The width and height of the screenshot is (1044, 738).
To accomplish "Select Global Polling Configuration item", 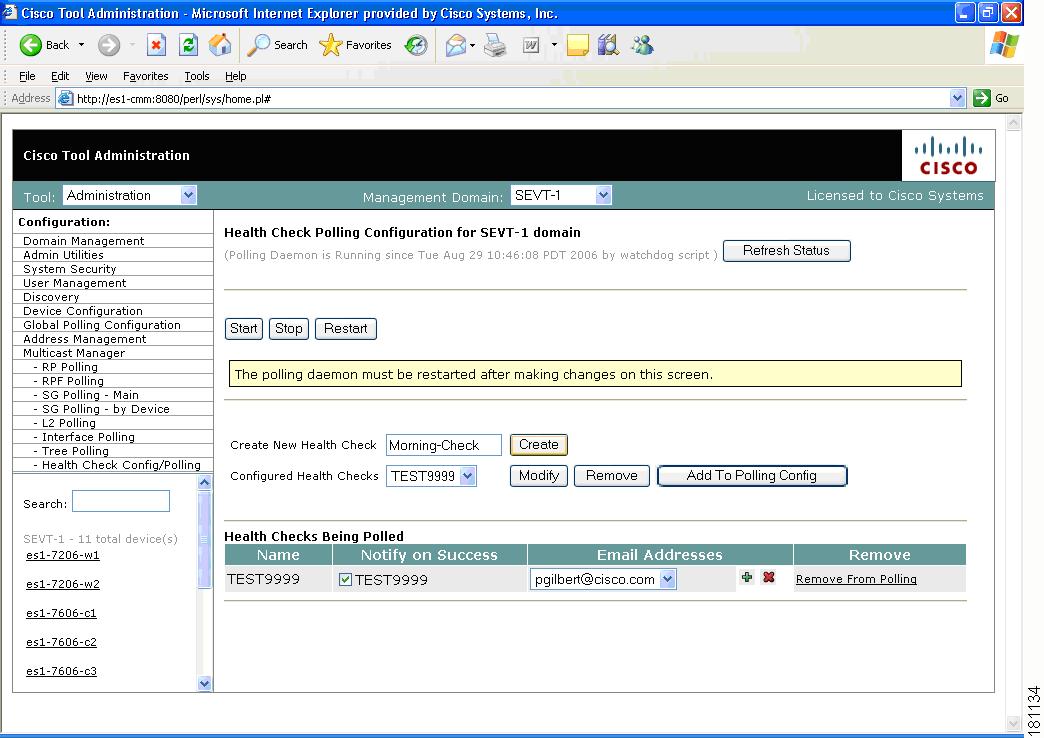I will click(x=101, y=325).
